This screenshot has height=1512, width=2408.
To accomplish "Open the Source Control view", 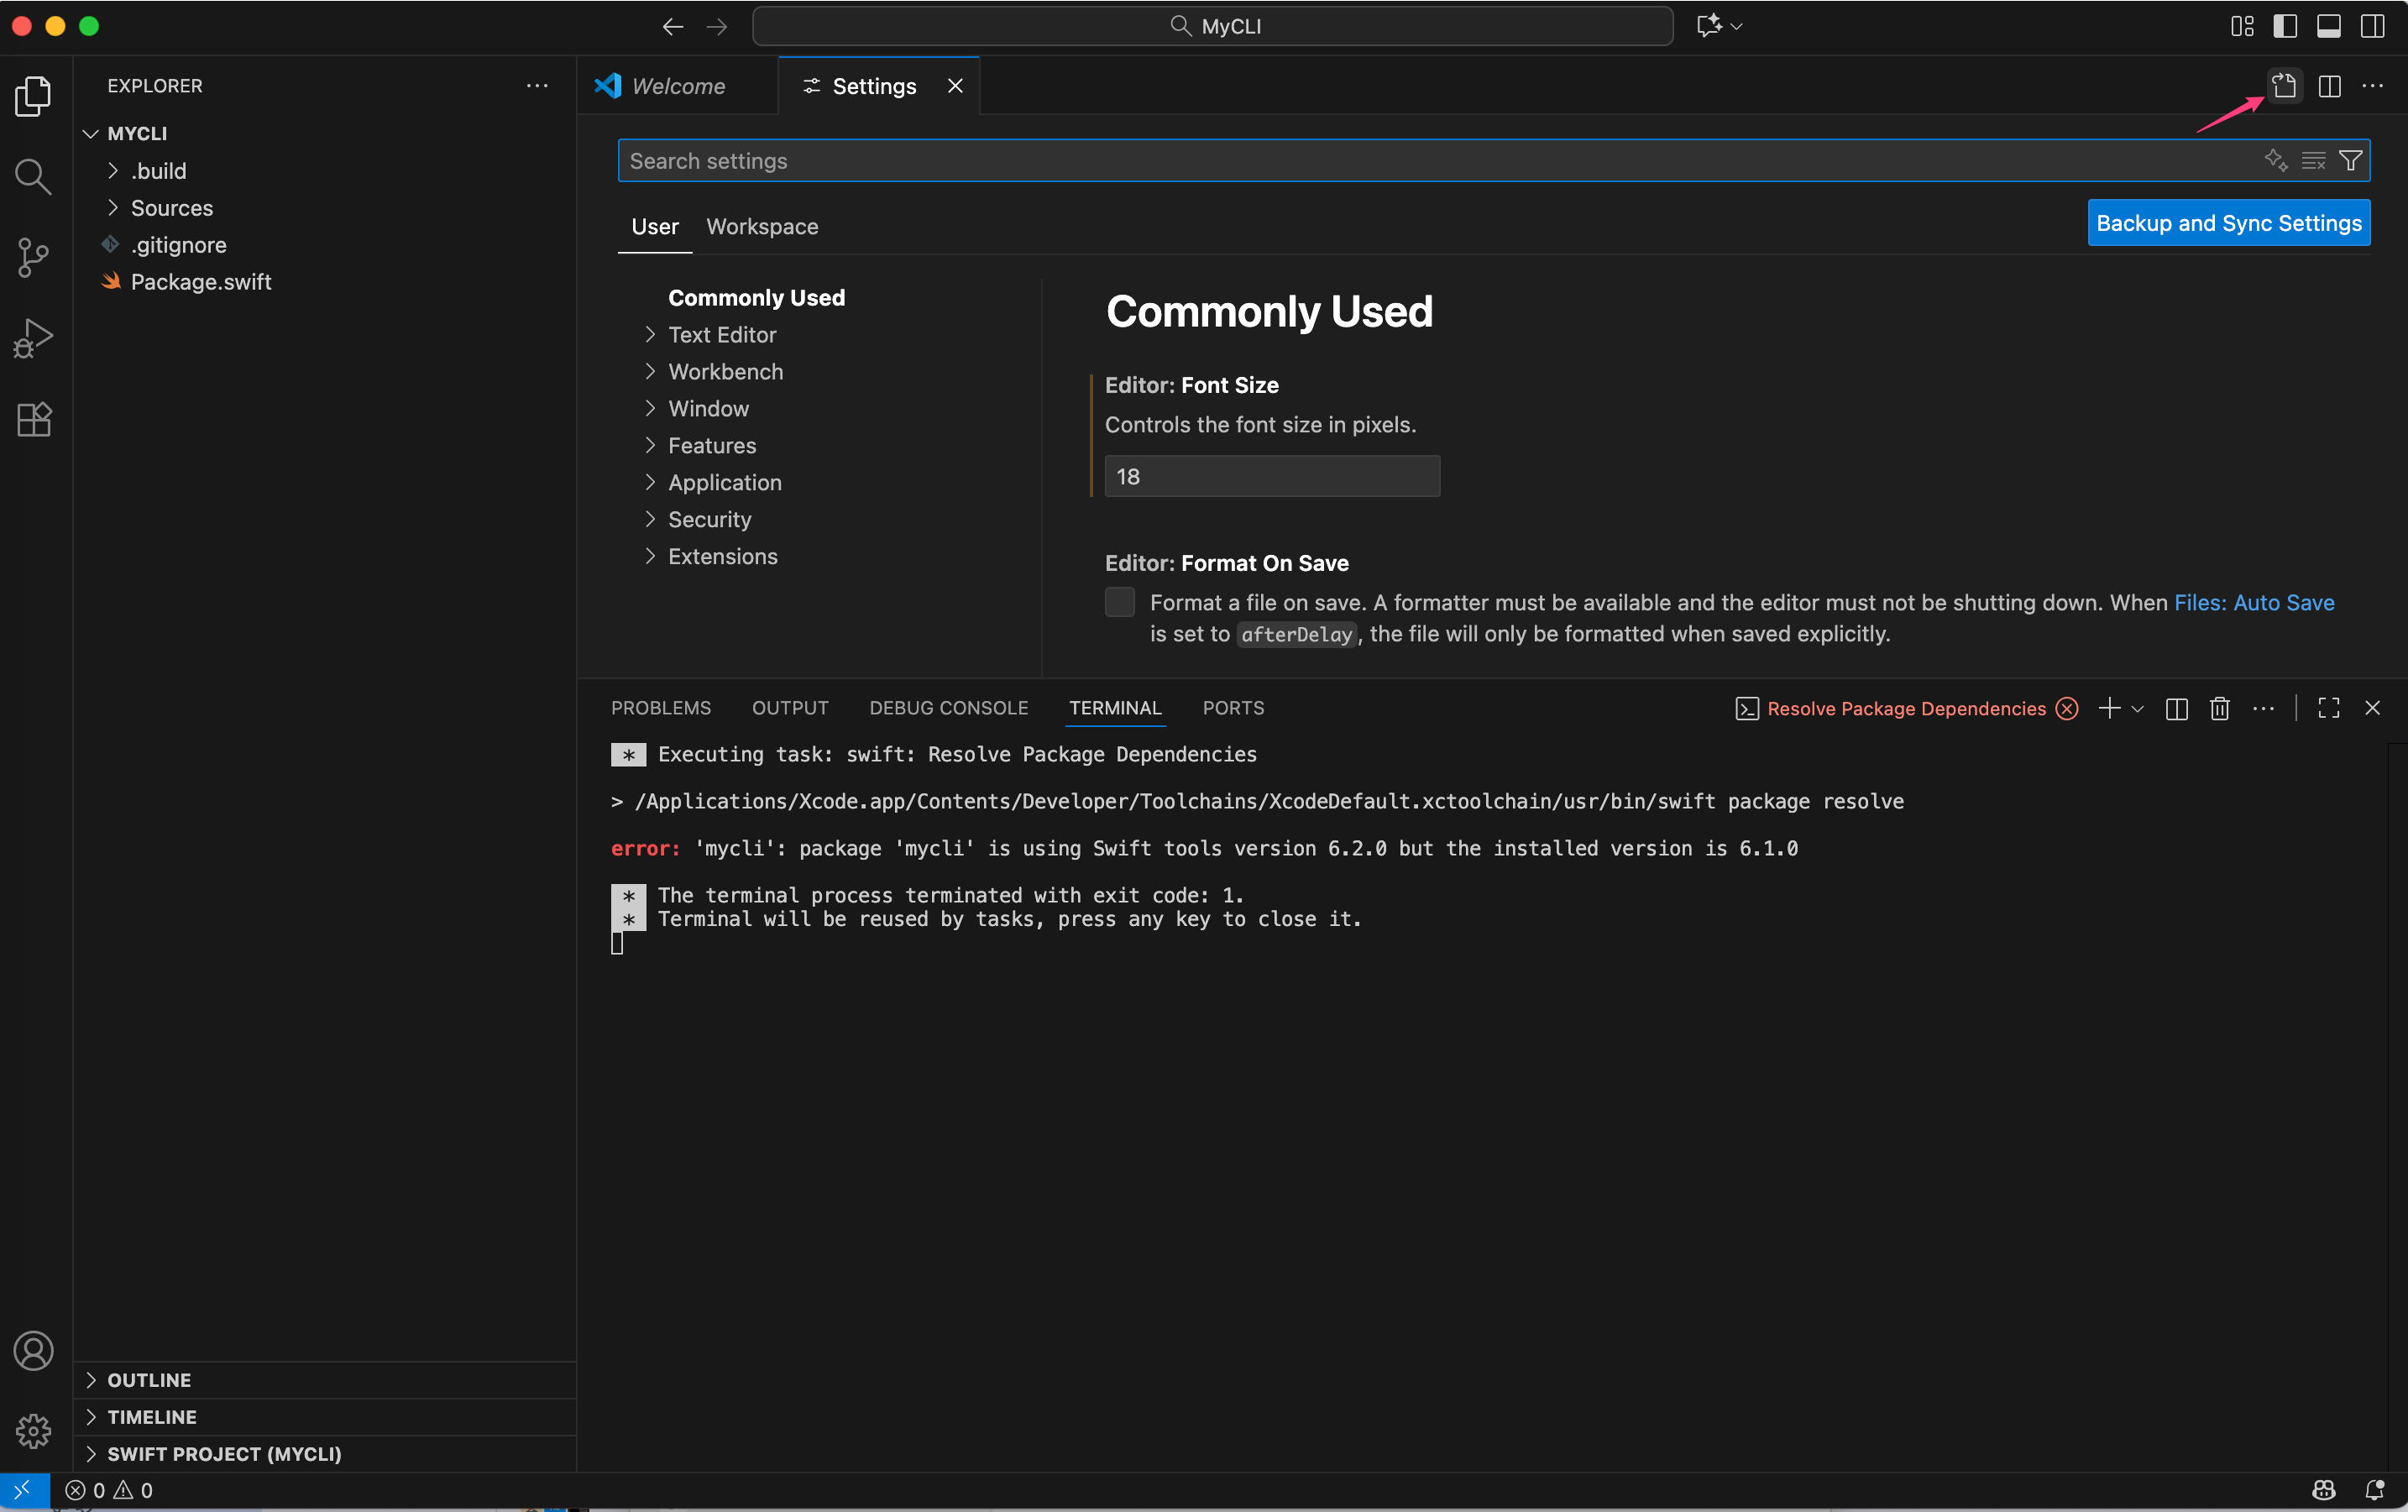I will pyautogui.click(x=33, y=257).
